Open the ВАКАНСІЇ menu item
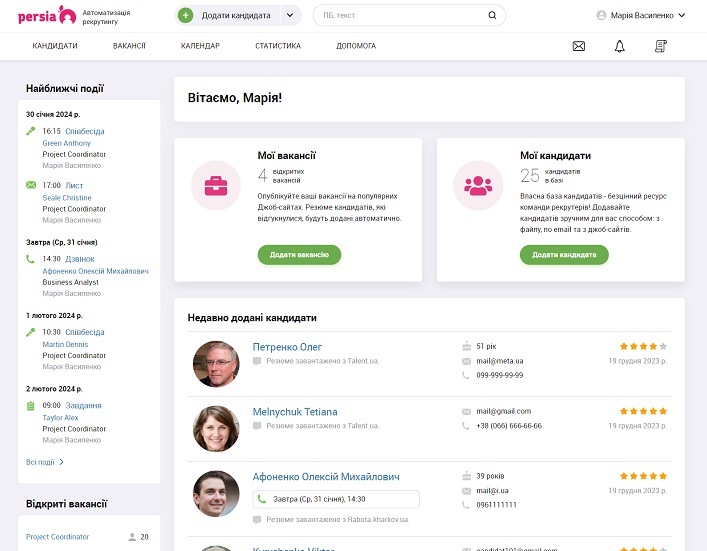Image resolution: width=707 pixels, height=551 pixels. point(129,46)
